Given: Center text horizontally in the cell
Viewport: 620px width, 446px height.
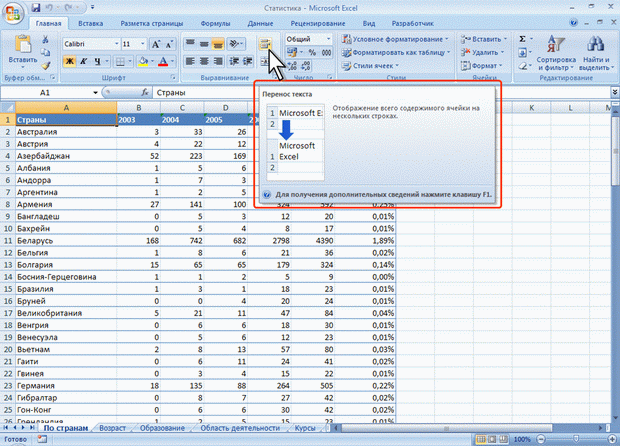Looking at the screenshot, I should pos(204,61).
